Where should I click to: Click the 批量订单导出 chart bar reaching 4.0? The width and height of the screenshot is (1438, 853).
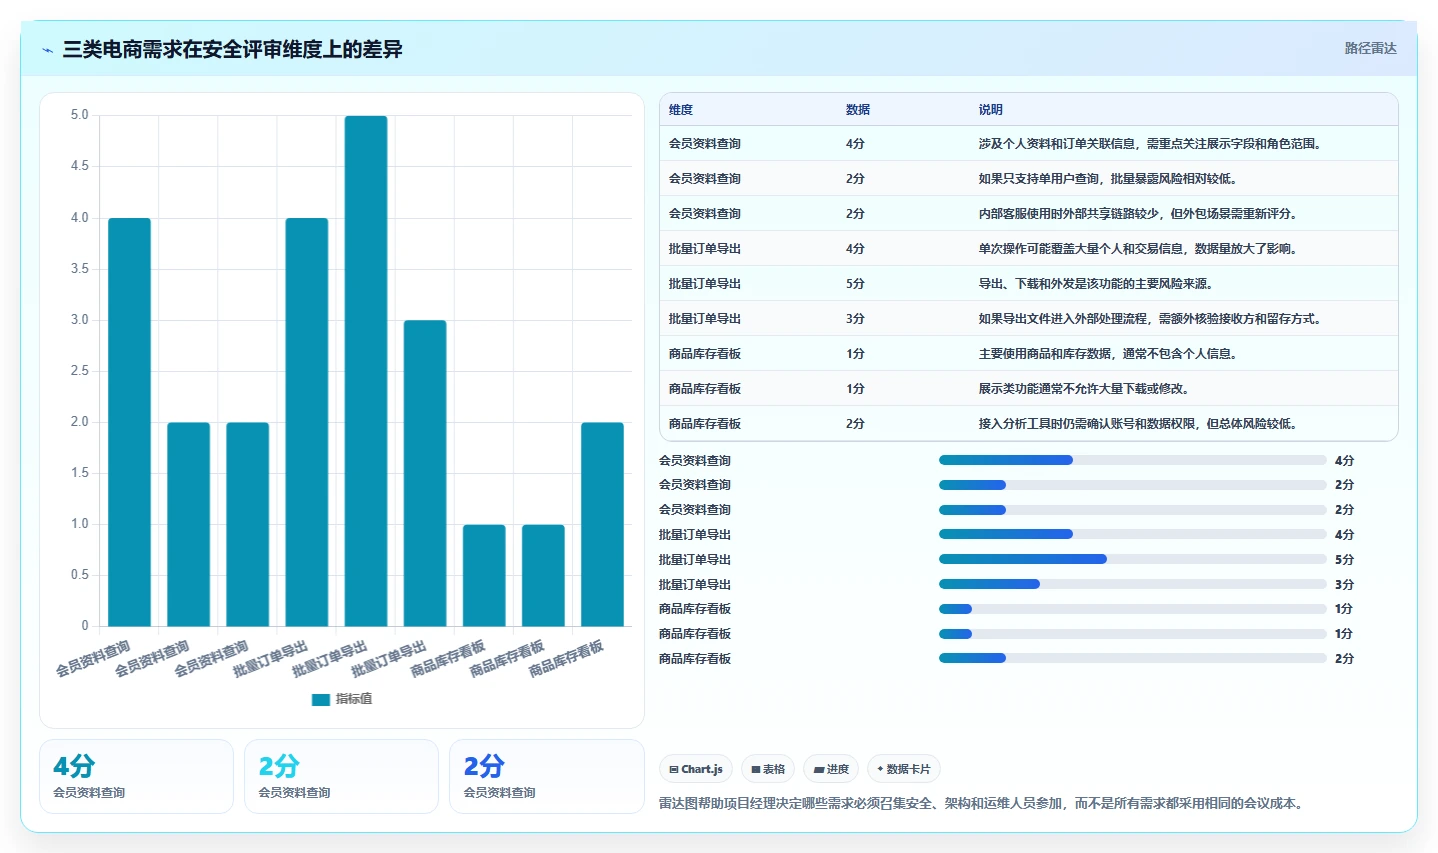pyautogui.click(x=307, y=422)
